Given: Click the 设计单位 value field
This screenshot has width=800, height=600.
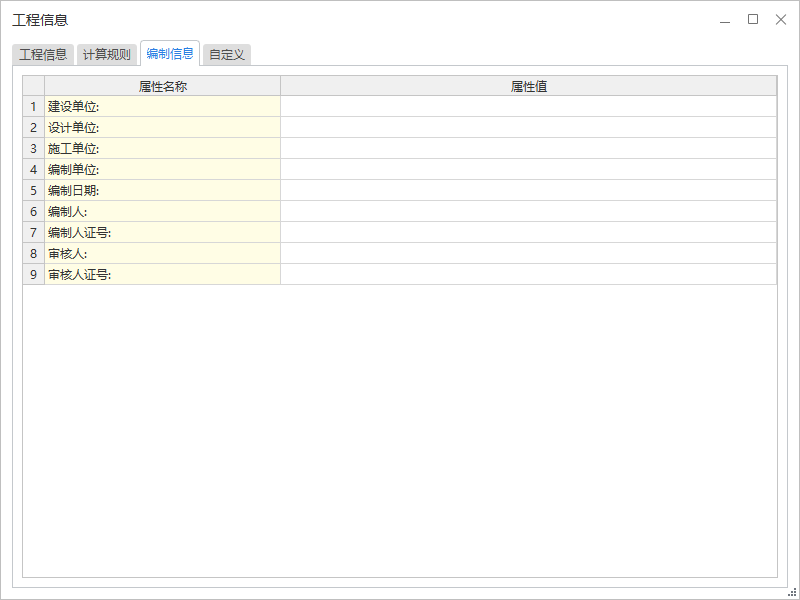Looking at the screenshot, I should pyautogui.click(x=529, y=127).
